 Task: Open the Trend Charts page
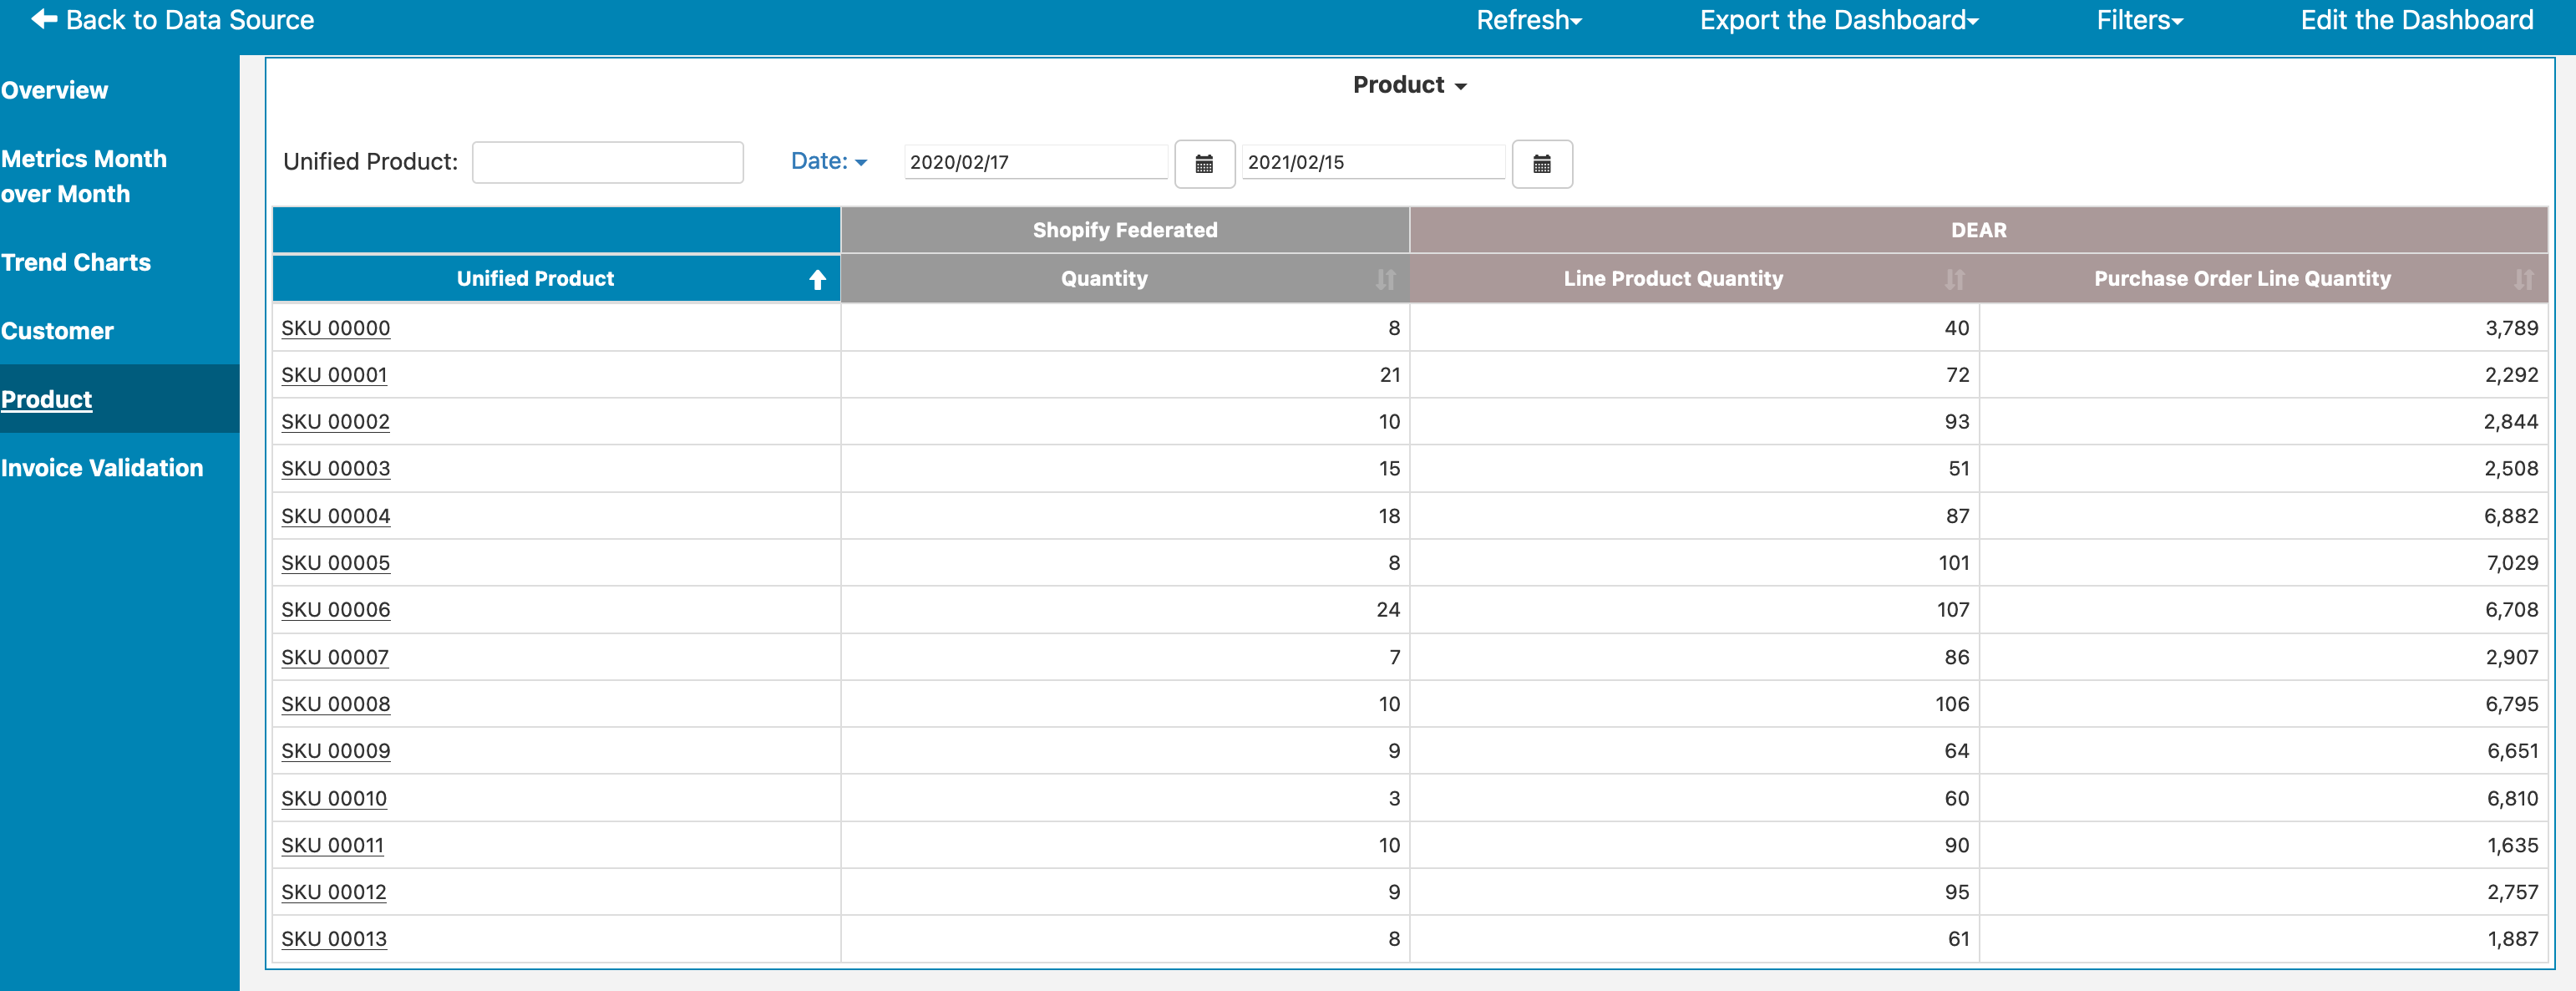(x=76, y=262)
